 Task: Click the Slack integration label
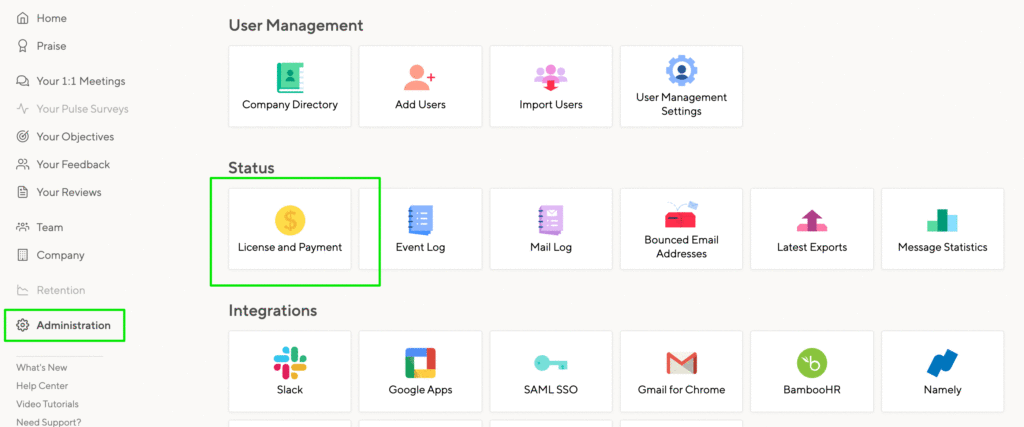[290, 390]
